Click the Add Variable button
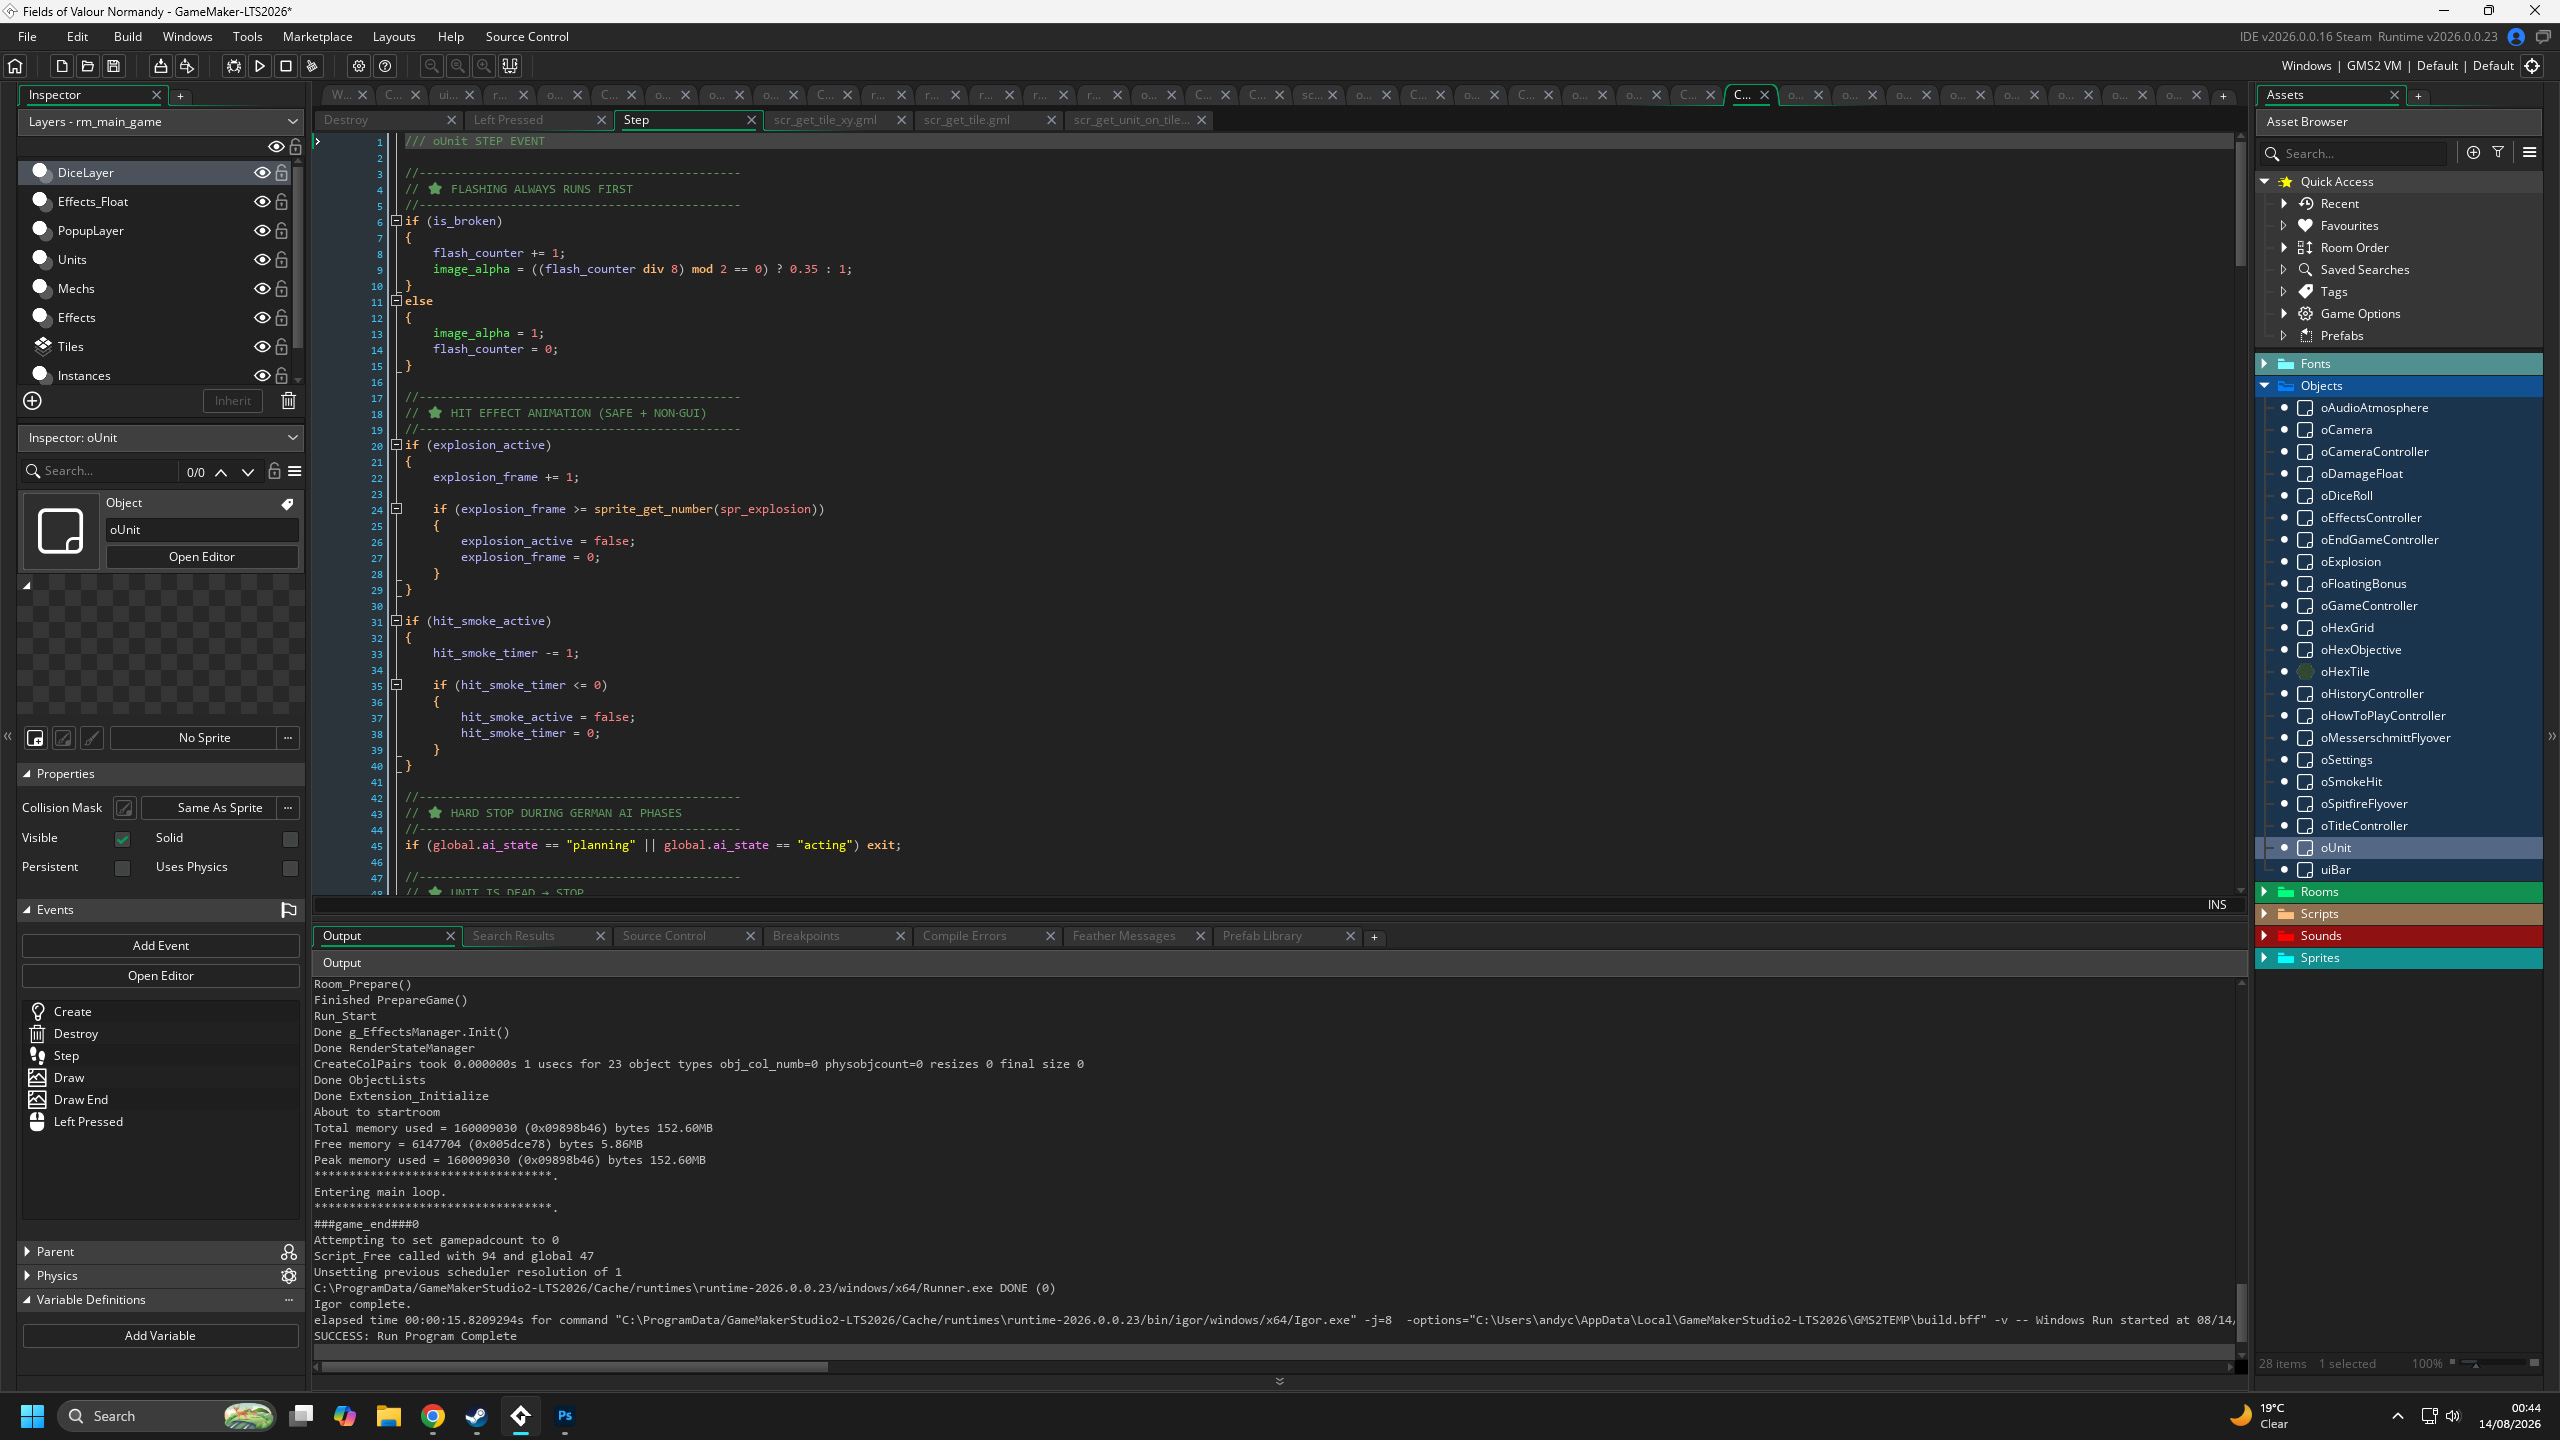 [x=160, y=1336]
